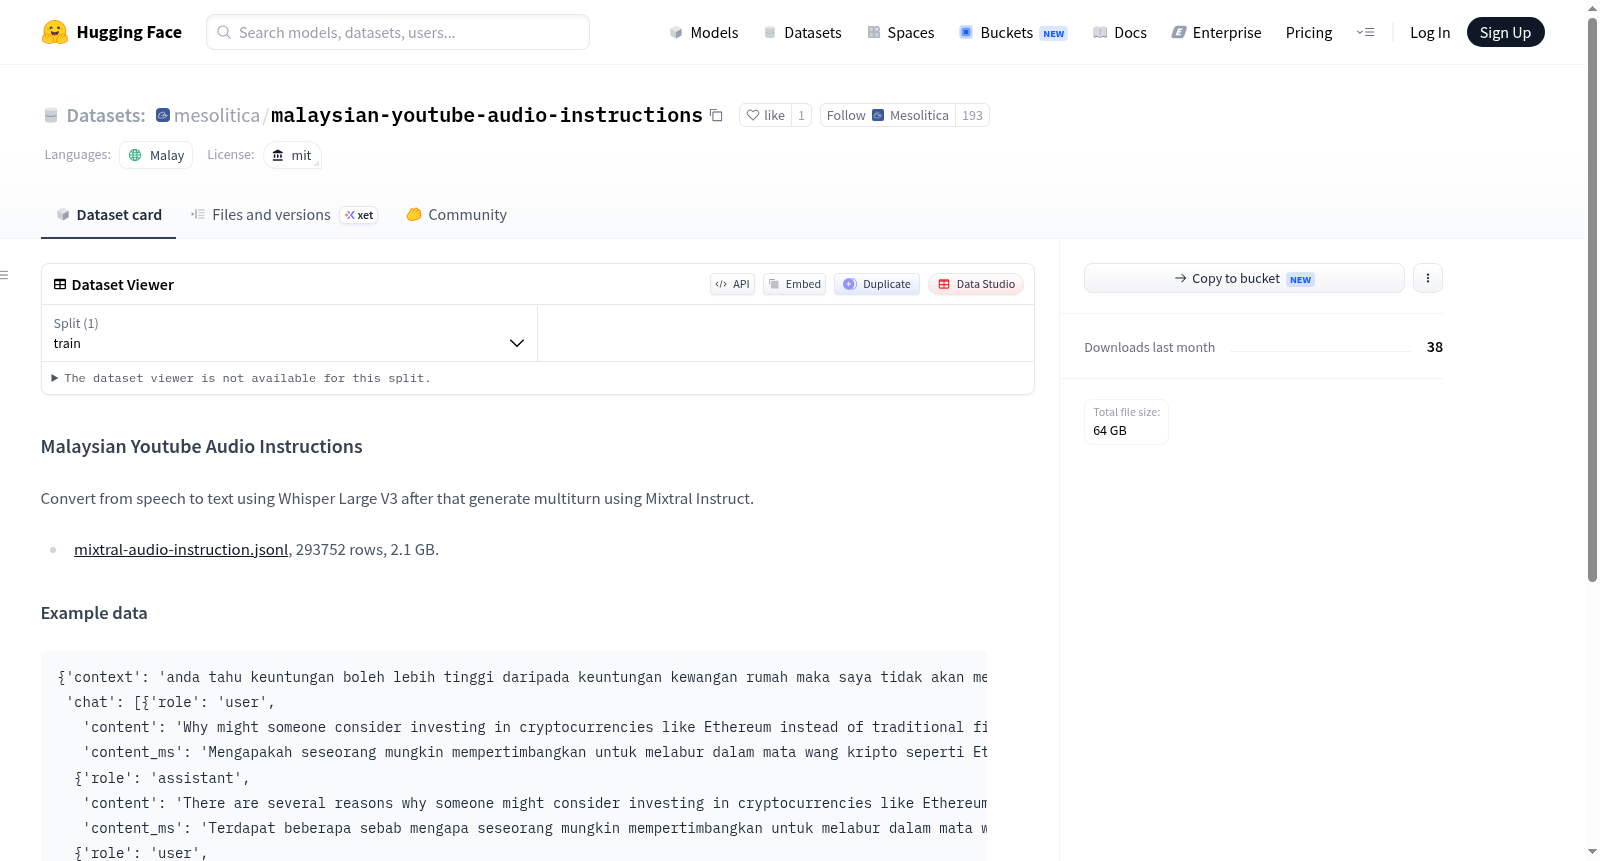Viewport: 1600px width, 861px height.
Task: Expand the more navigation menu icon
Action: [x=1365, y=33]
